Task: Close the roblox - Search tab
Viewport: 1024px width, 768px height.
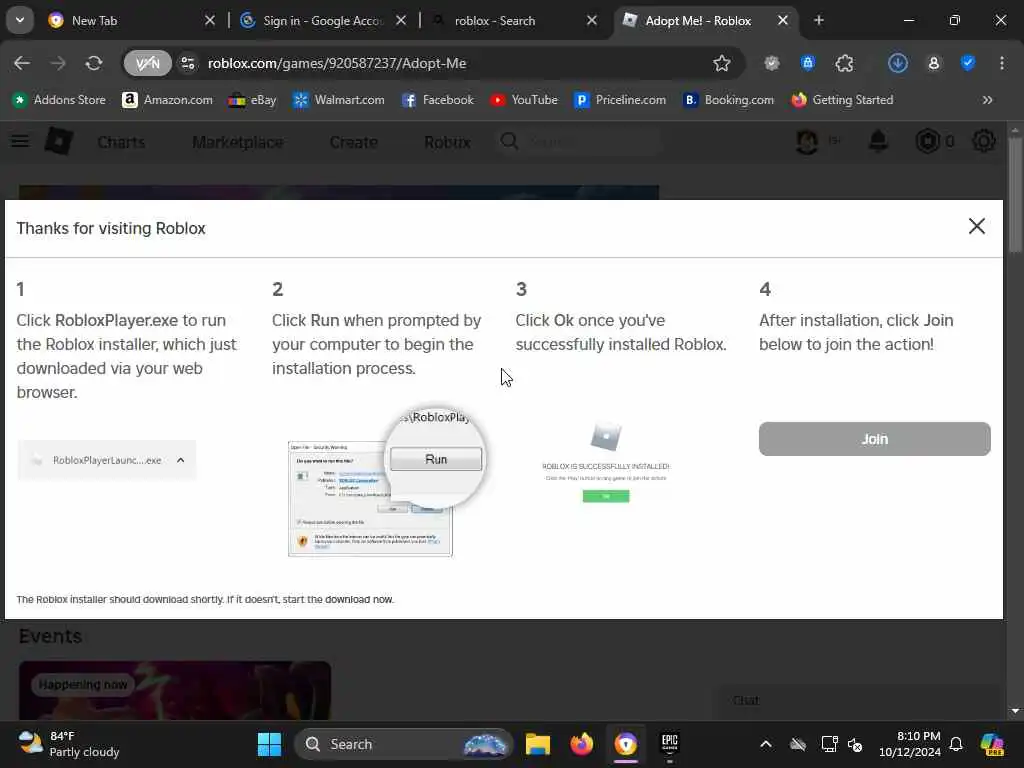Action: 592,21
